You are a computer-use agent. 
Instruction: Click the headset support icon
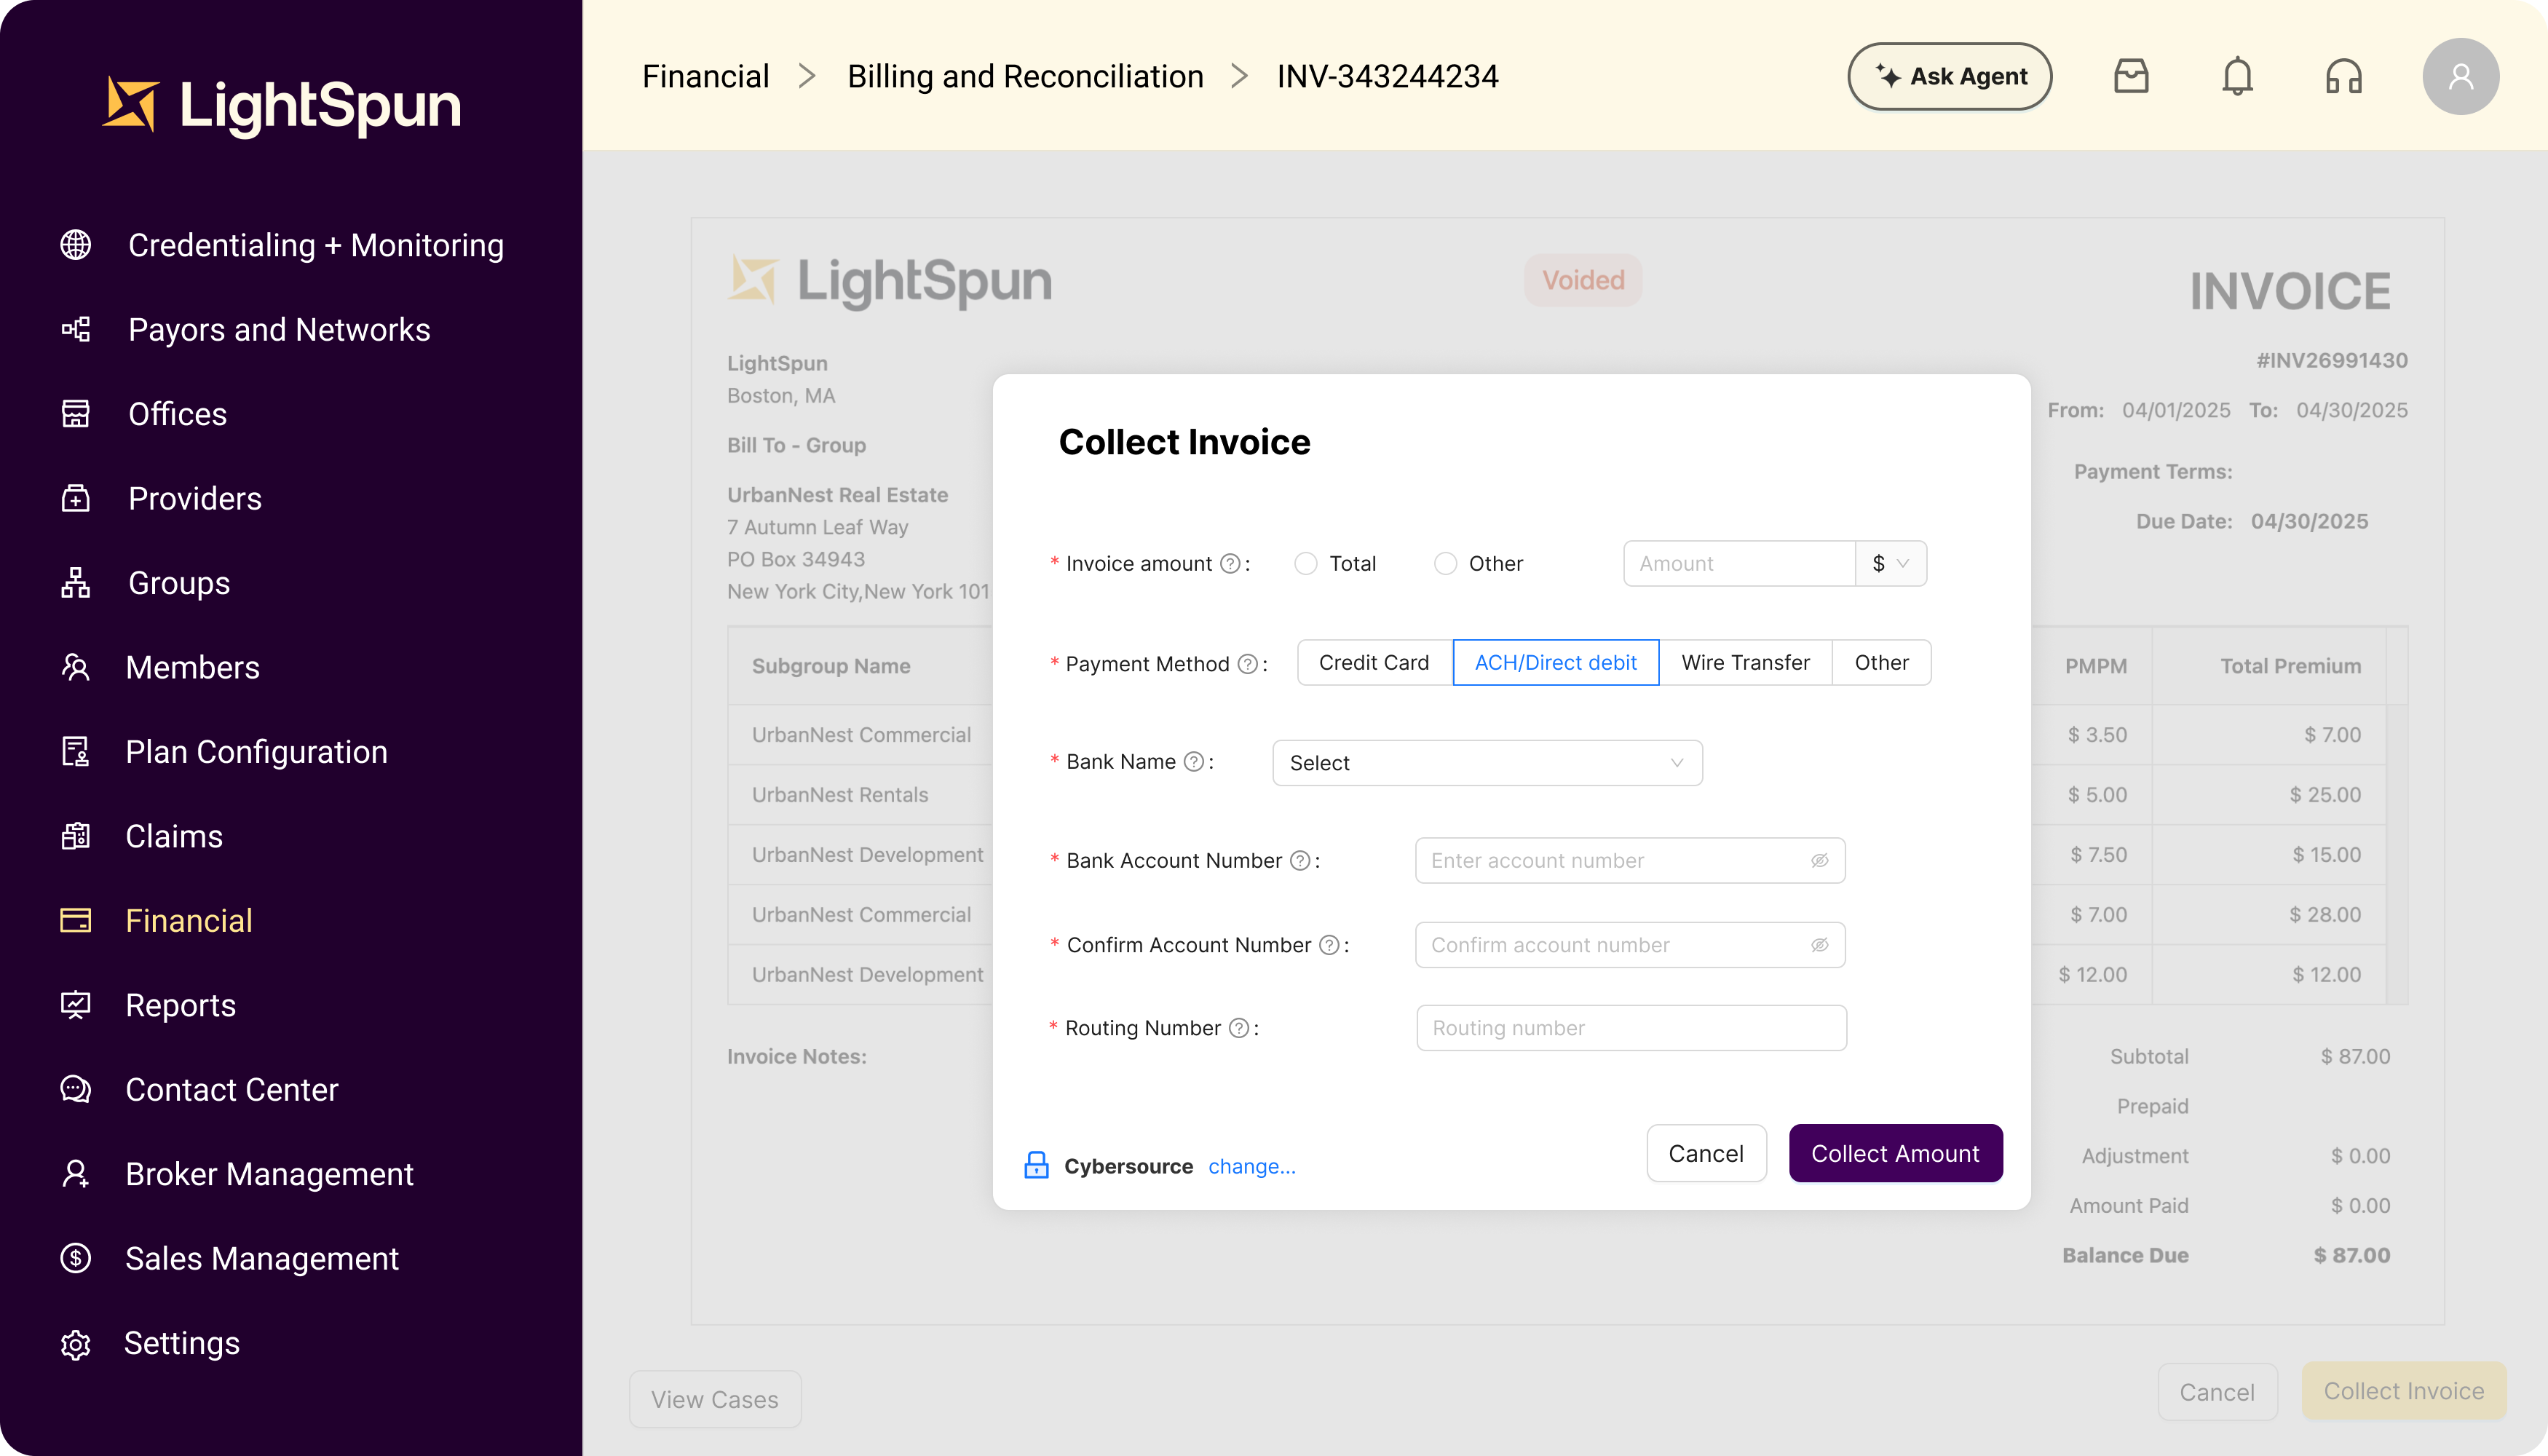point(2344,76)
